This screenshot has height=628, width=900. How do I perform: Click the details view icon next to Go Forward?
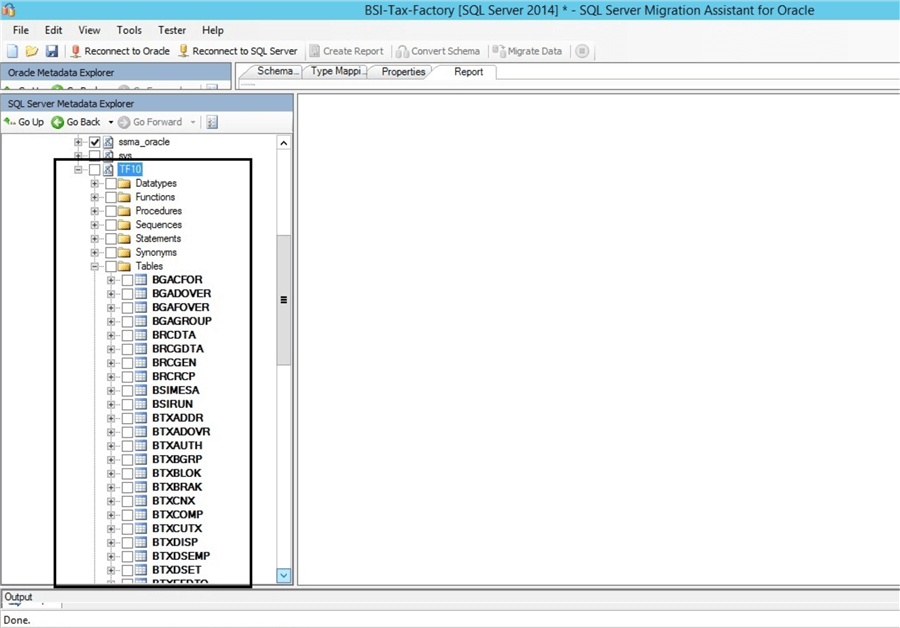pos(211,121)
